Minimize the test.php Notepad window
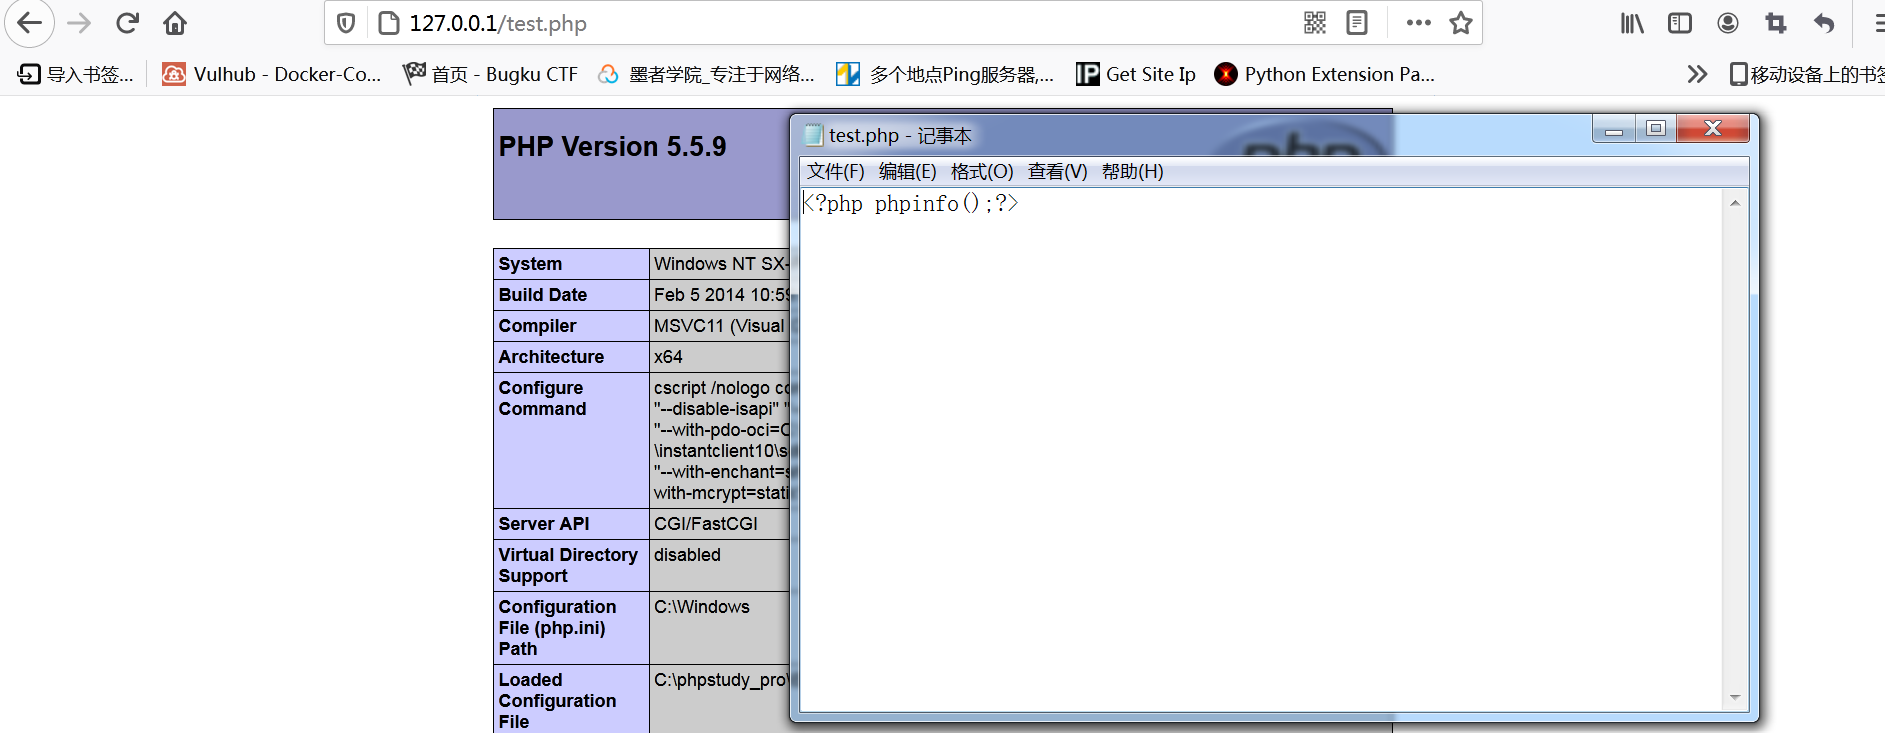 (x=1614, y=129)
